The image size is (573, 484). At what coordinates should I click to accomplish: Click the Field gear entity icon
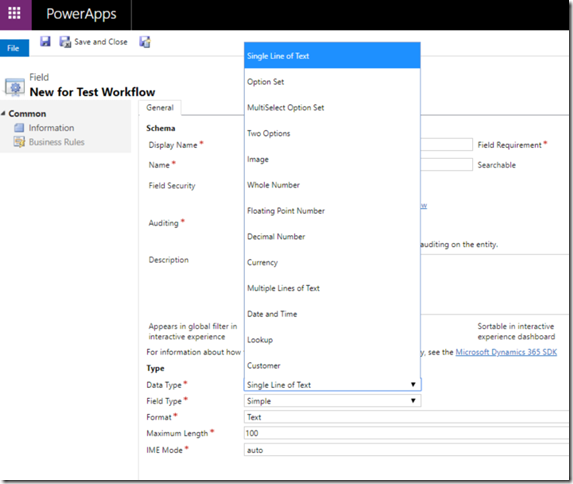(15, 87)
